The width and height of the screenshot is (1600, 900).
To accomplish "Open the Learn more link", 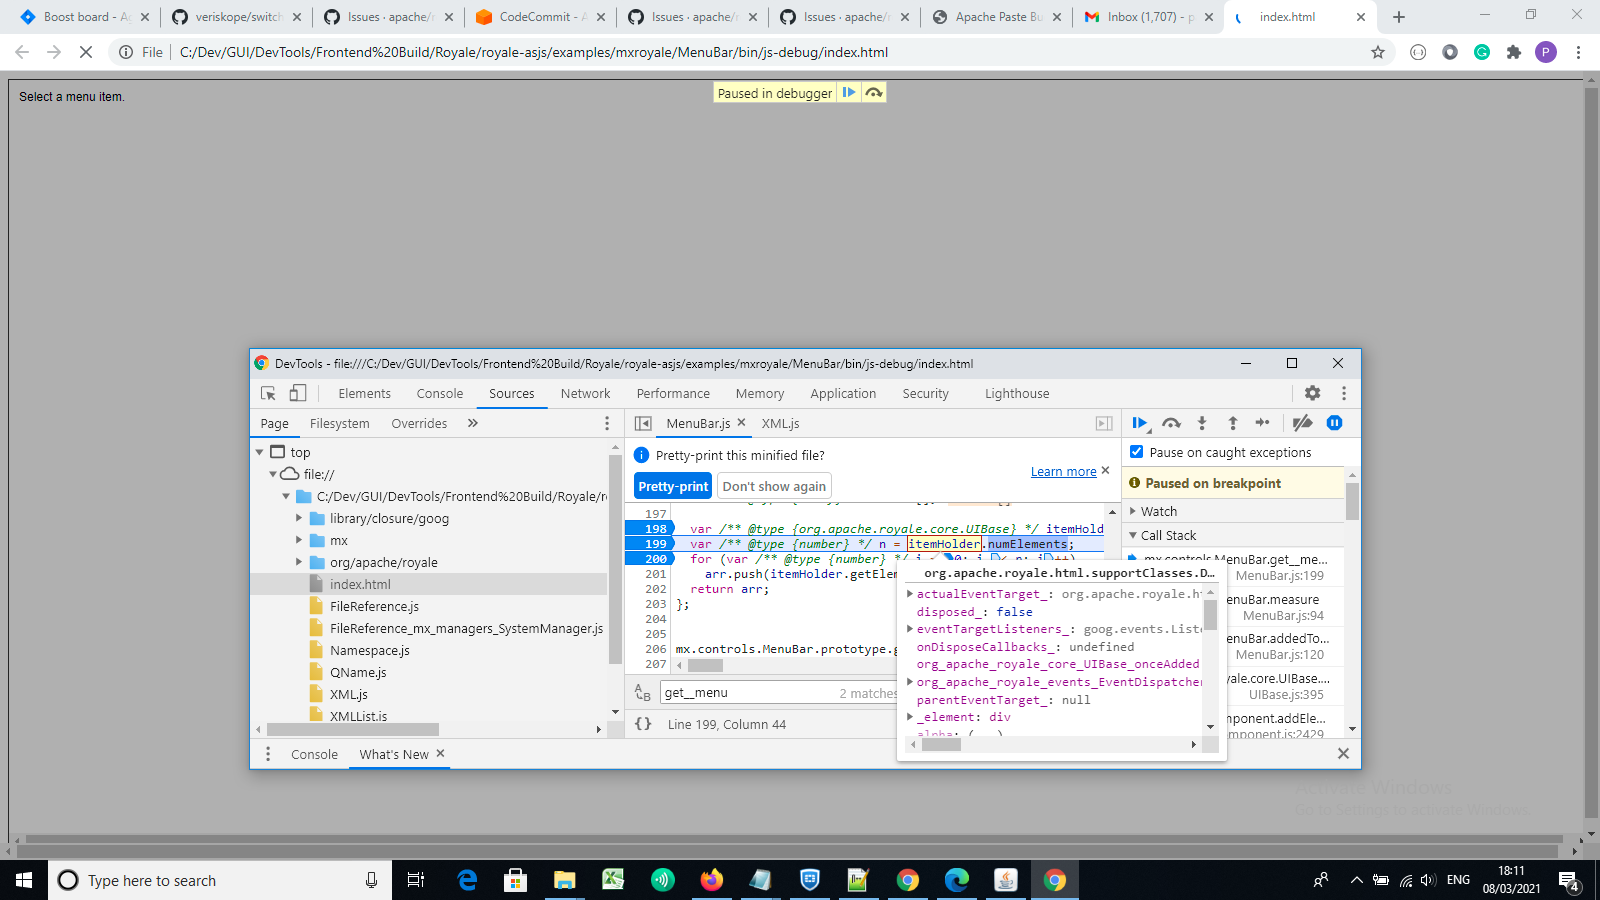I will pyautogui.click(x=1063, y=471).
